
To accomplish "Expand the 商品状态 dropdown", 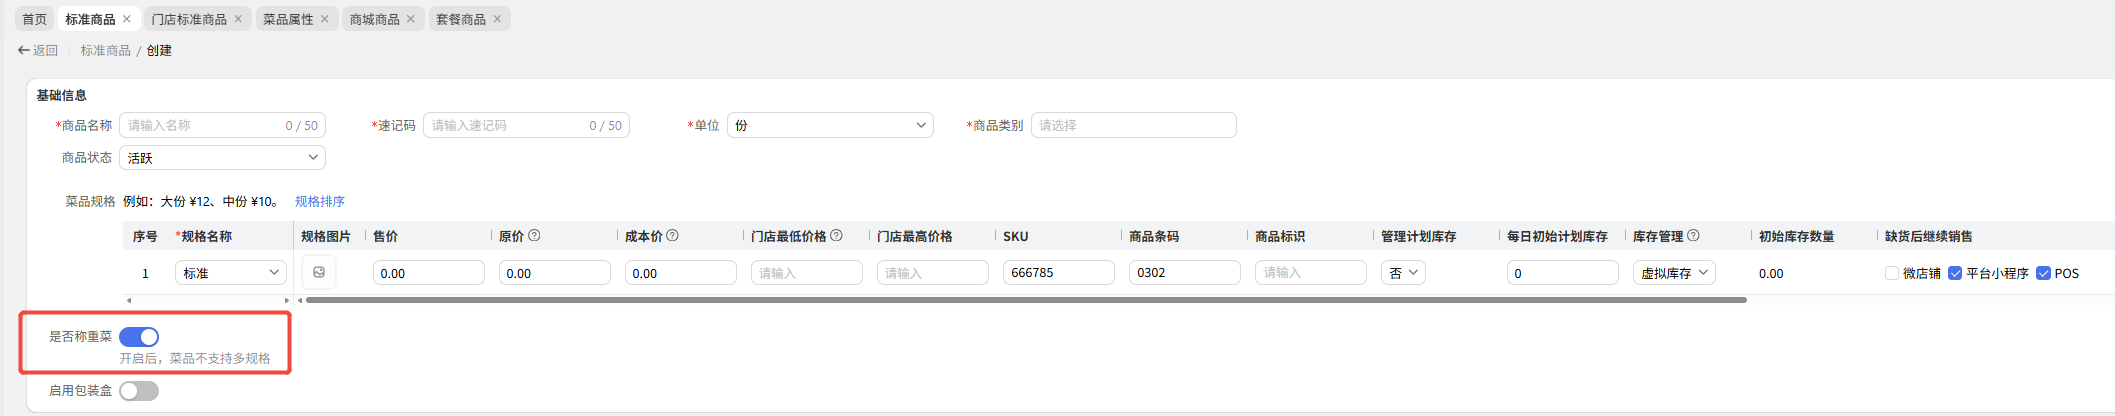I will coord(222,158).
